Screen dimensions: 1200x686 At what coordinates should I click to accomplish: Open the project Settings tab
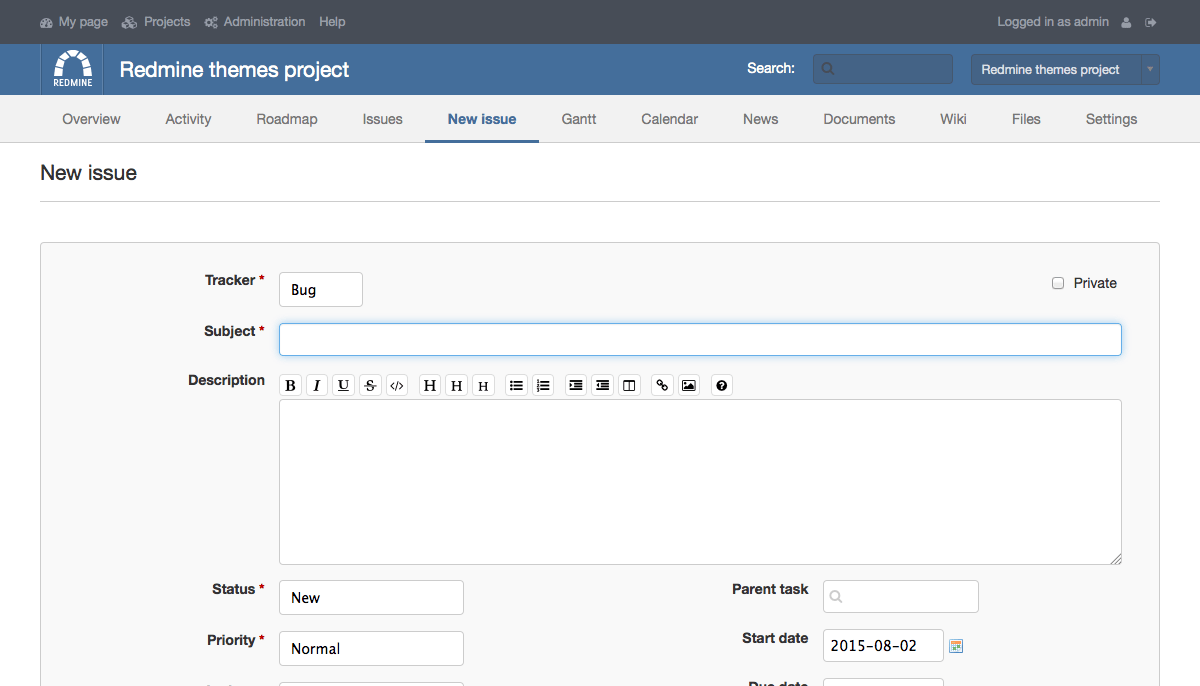1111,119
